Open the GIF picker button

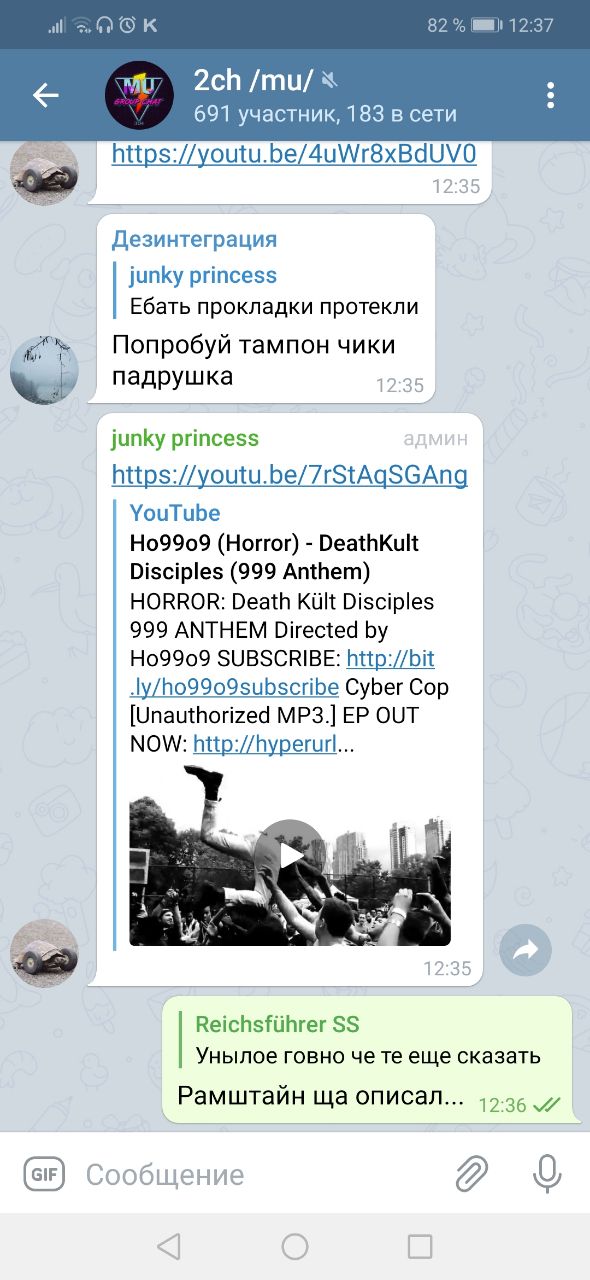tap(44, 1174)
